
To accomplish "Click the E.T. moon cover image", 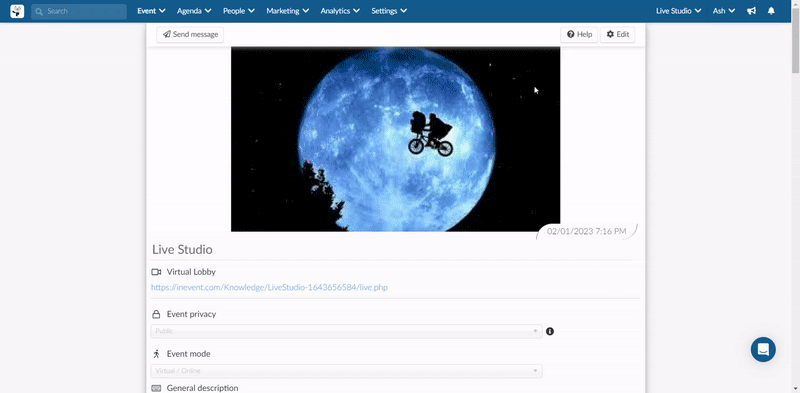I will (395, 139).
